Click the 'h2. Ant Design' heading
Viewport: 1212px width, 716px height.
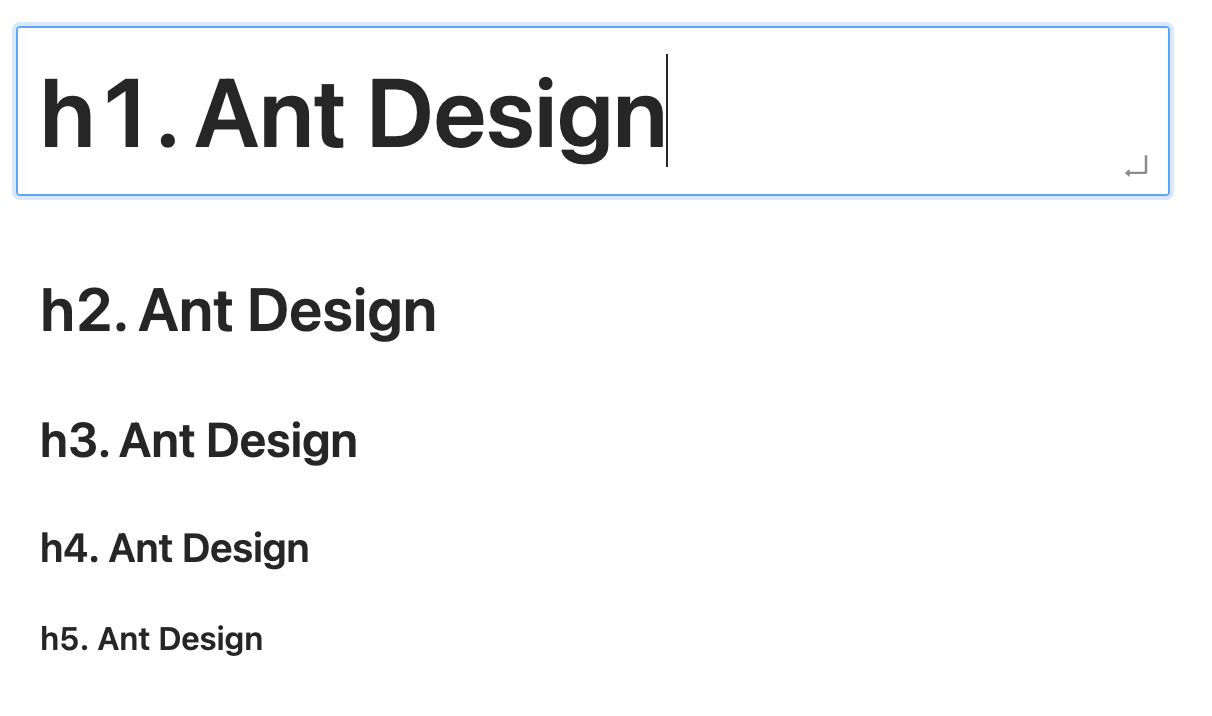[237, 311]
